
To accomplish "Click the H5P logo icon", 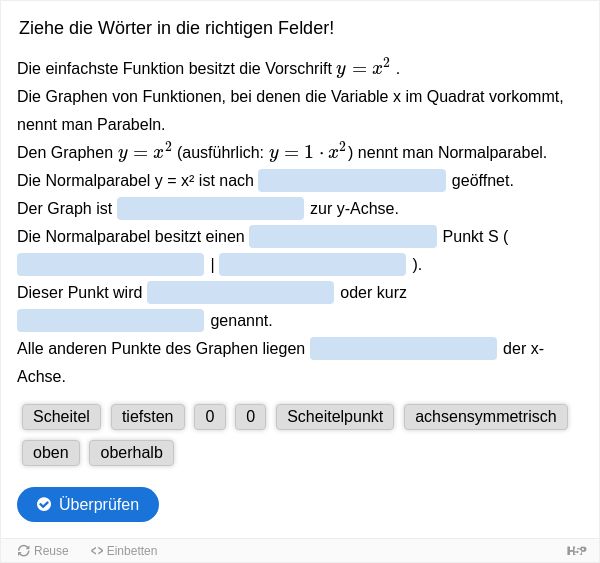I will click(576, 551).
